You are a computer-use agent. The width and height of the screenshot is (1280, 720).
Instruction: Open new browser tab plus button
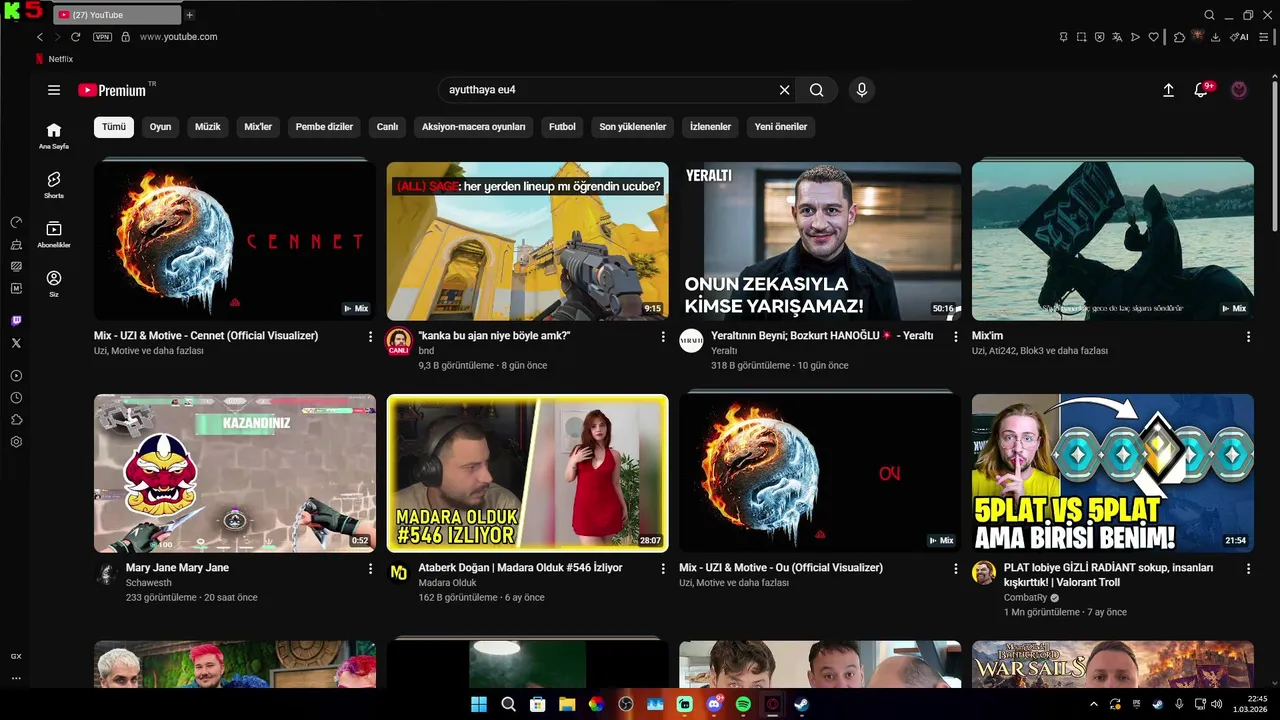(x=190, y=15)
